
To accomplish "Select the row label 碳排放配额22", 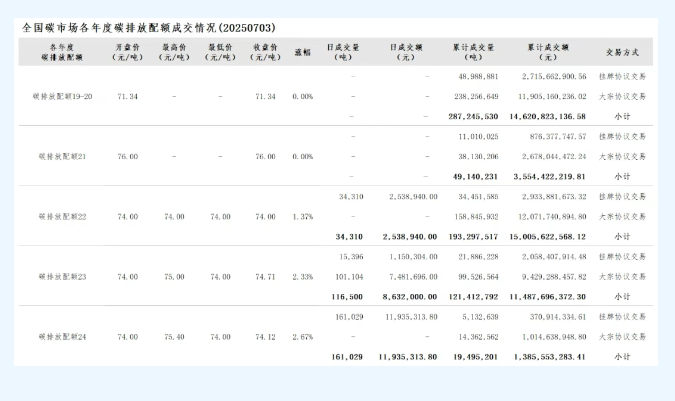I will [62, 217].
